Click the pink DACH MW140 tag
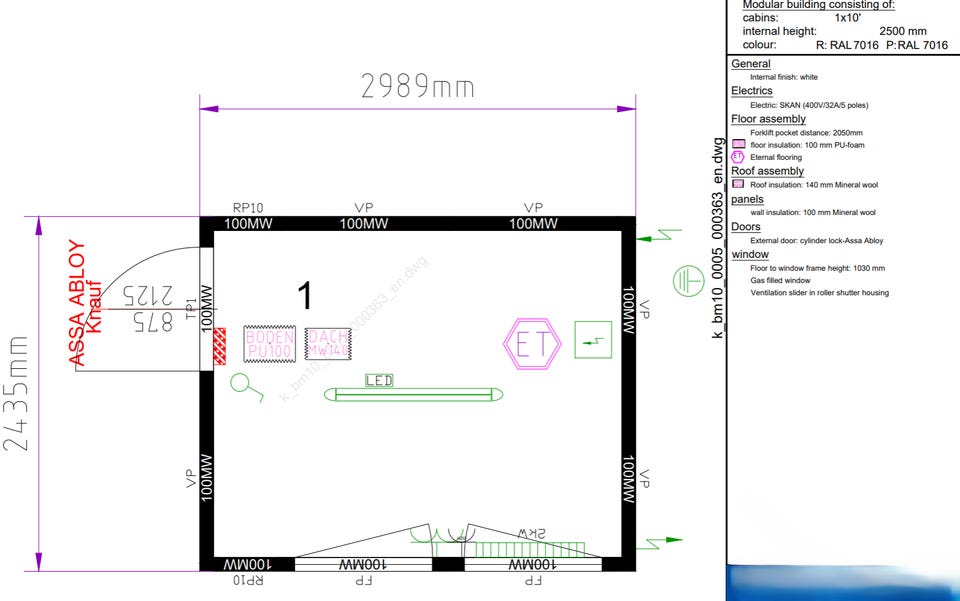Image resolution: width=960 pixels, height=601 pixels. pos(328,344)
